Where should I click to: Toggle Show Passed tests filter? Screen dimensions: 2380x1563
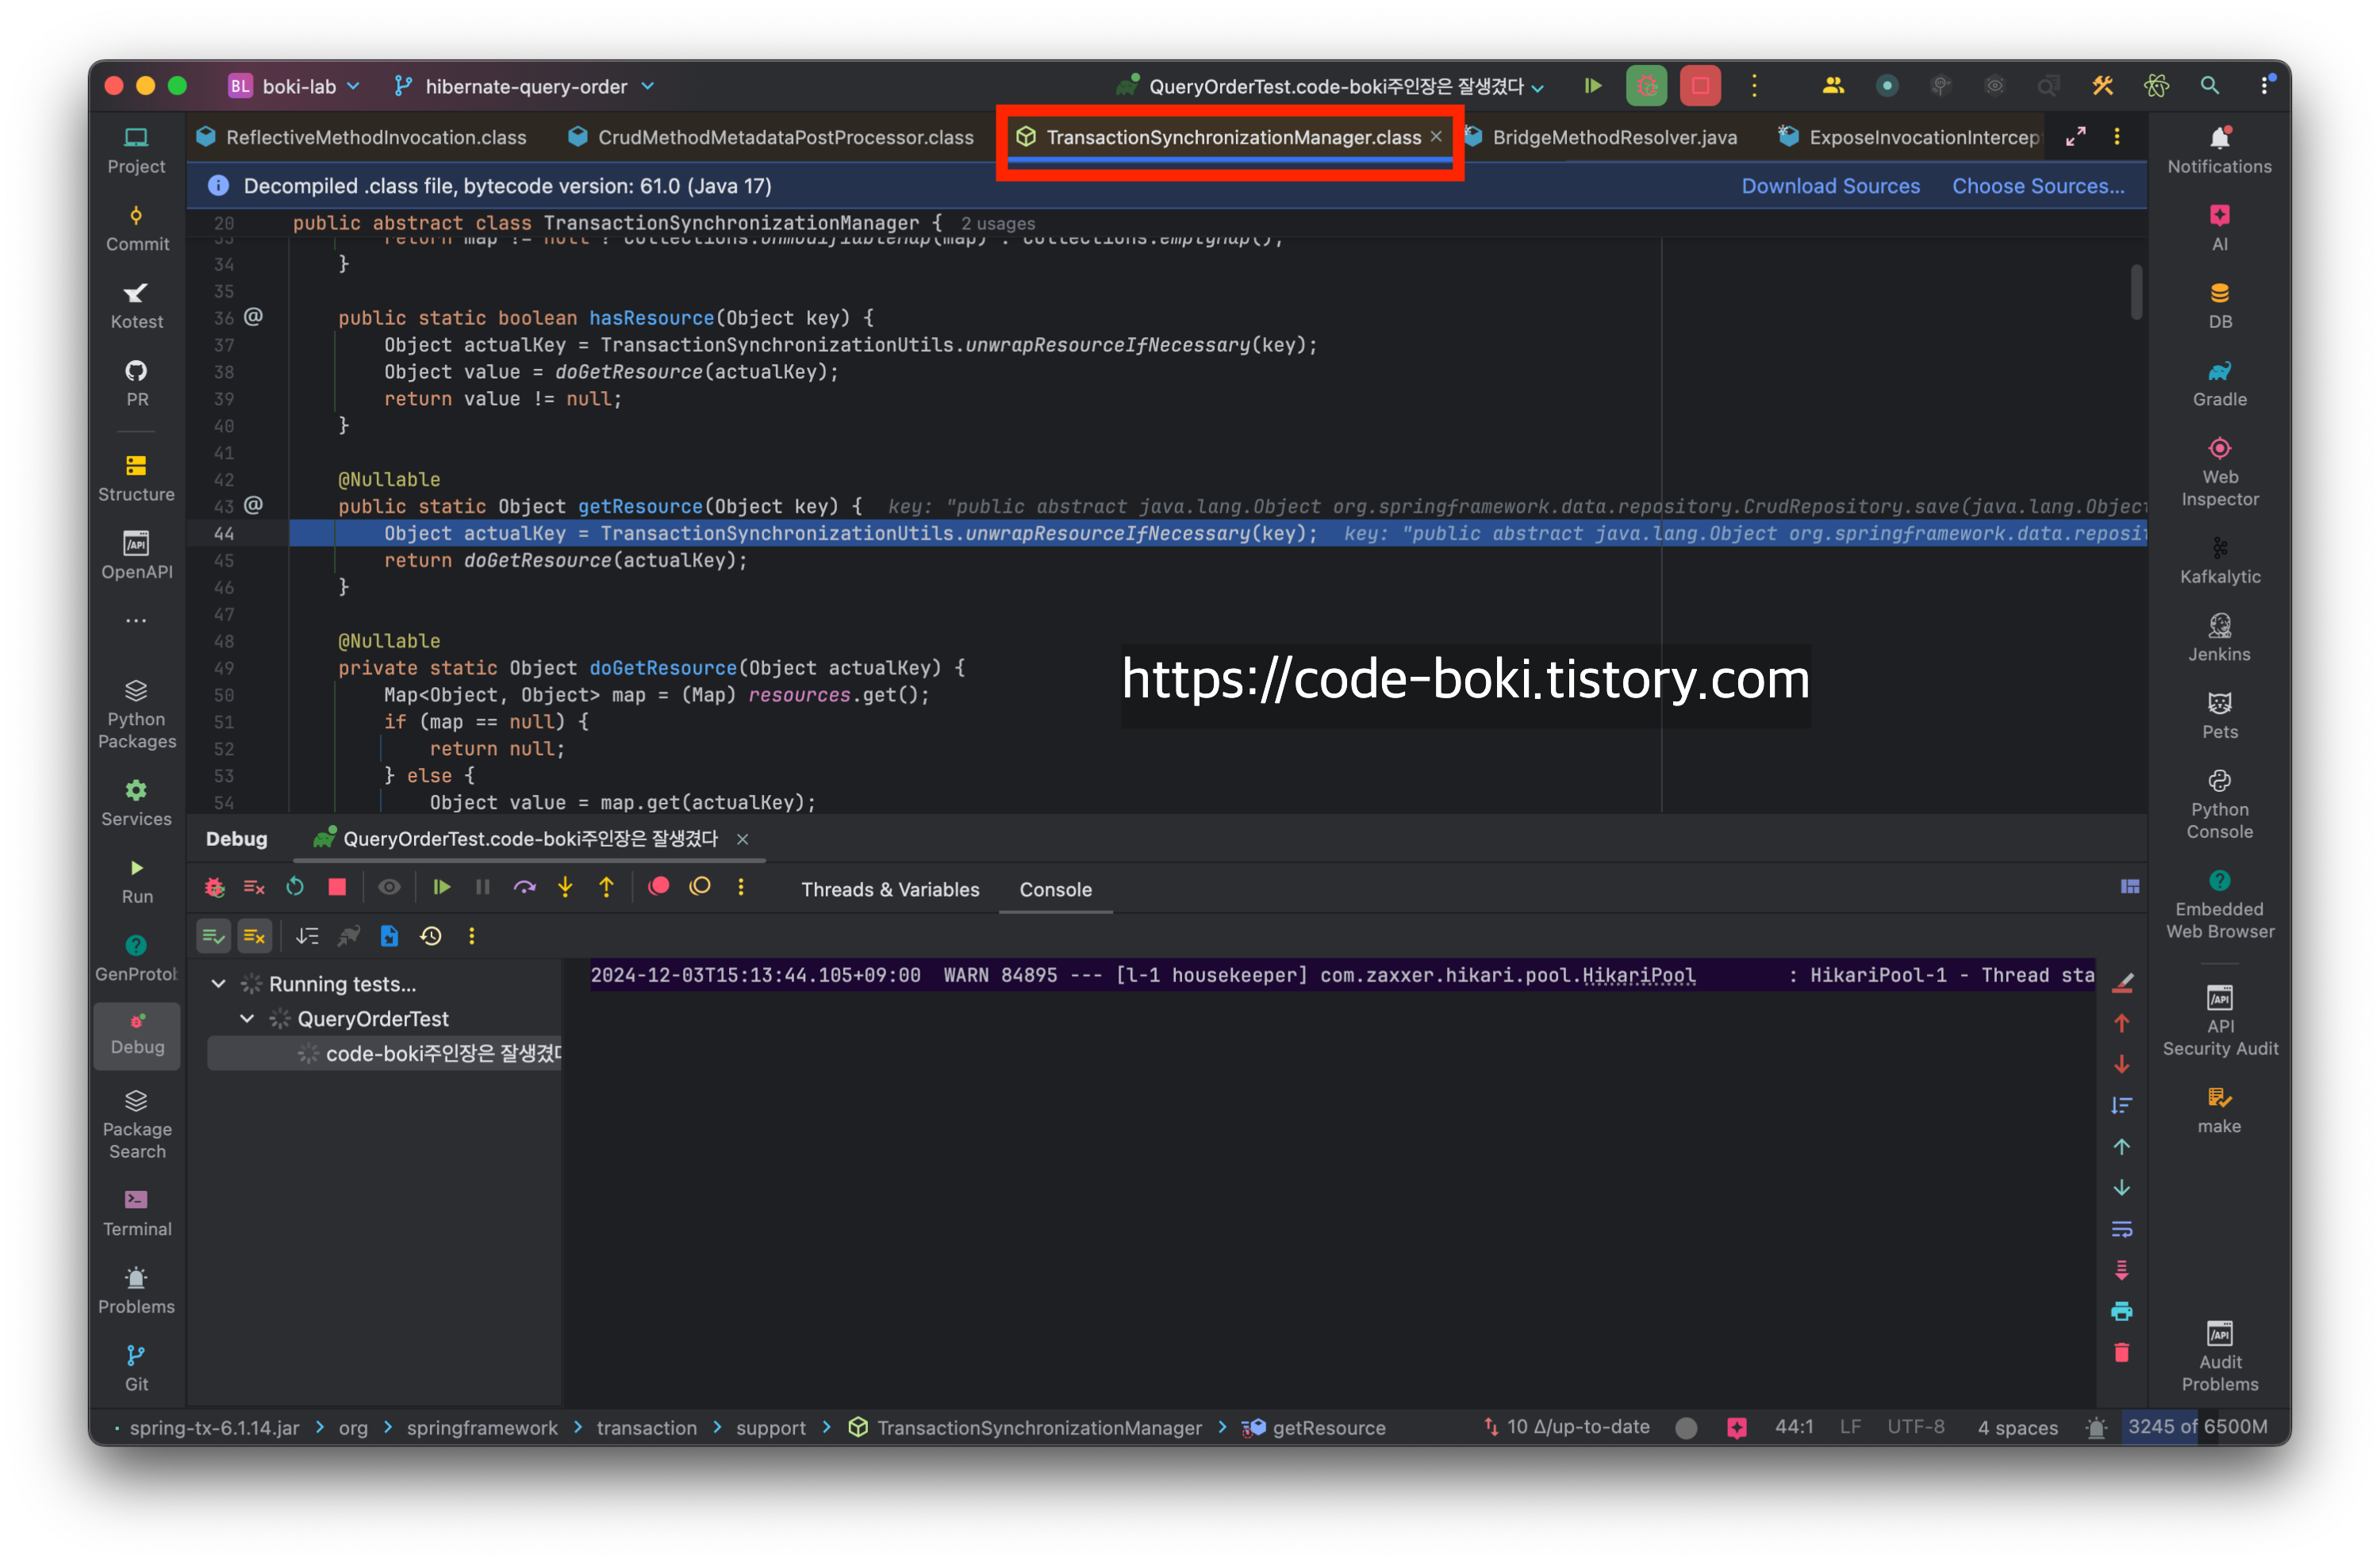click(x=213, y=937)
